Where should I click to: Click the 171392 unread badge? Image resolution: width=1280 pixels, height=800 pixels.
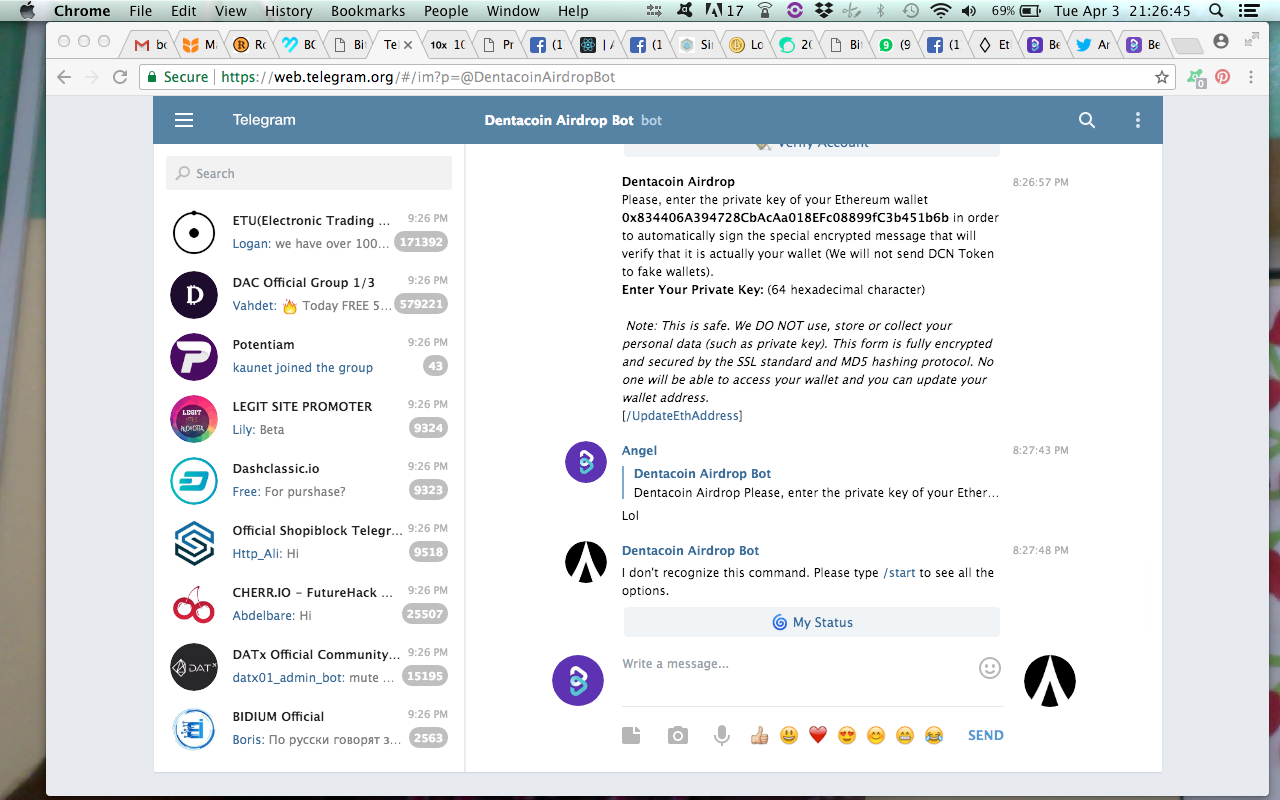point(421,242)
